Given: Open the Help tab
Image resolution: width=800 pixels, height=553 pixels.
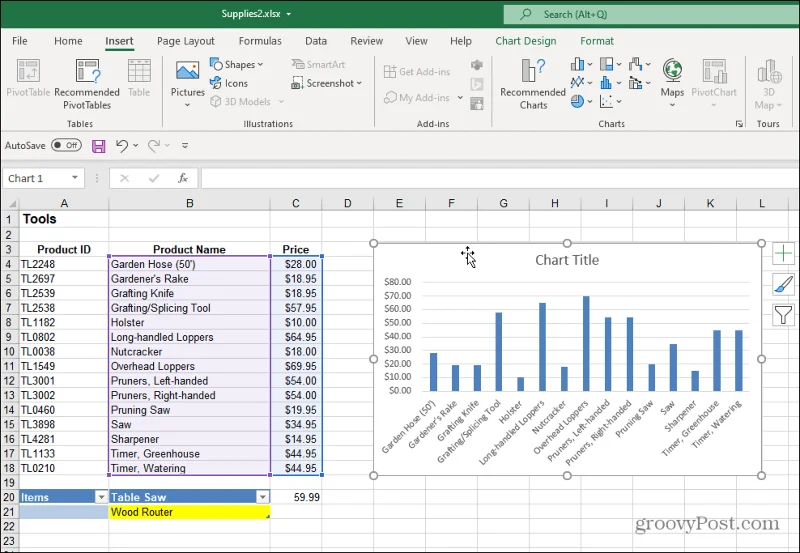Looking at the screenshot, I should (461, 41).
